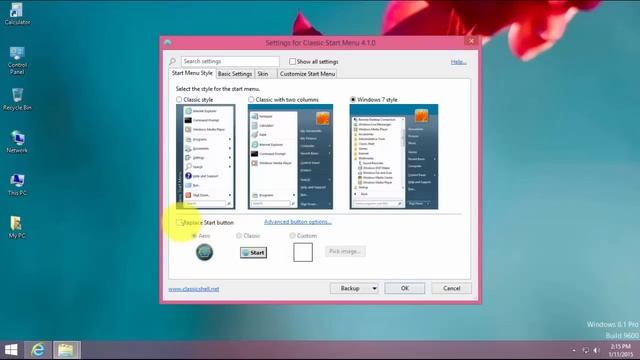The image size is (640, 360).
Task: Open the Recycle Bin desktop icon
Action: [17, 99]
